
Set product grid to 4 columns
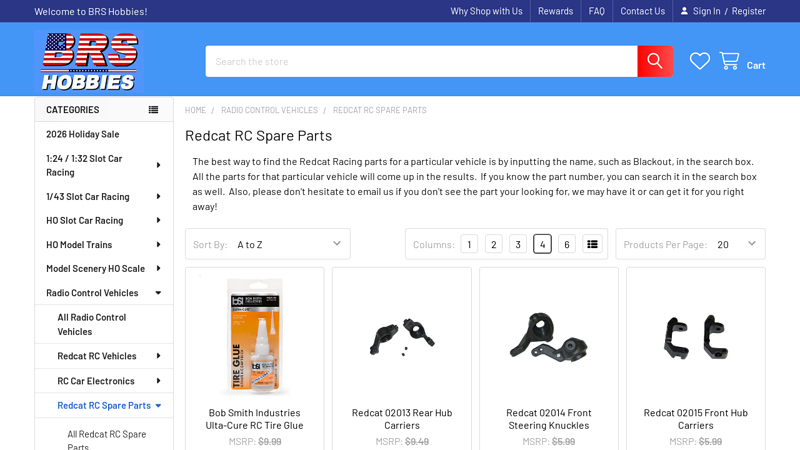tap(542, 244)
